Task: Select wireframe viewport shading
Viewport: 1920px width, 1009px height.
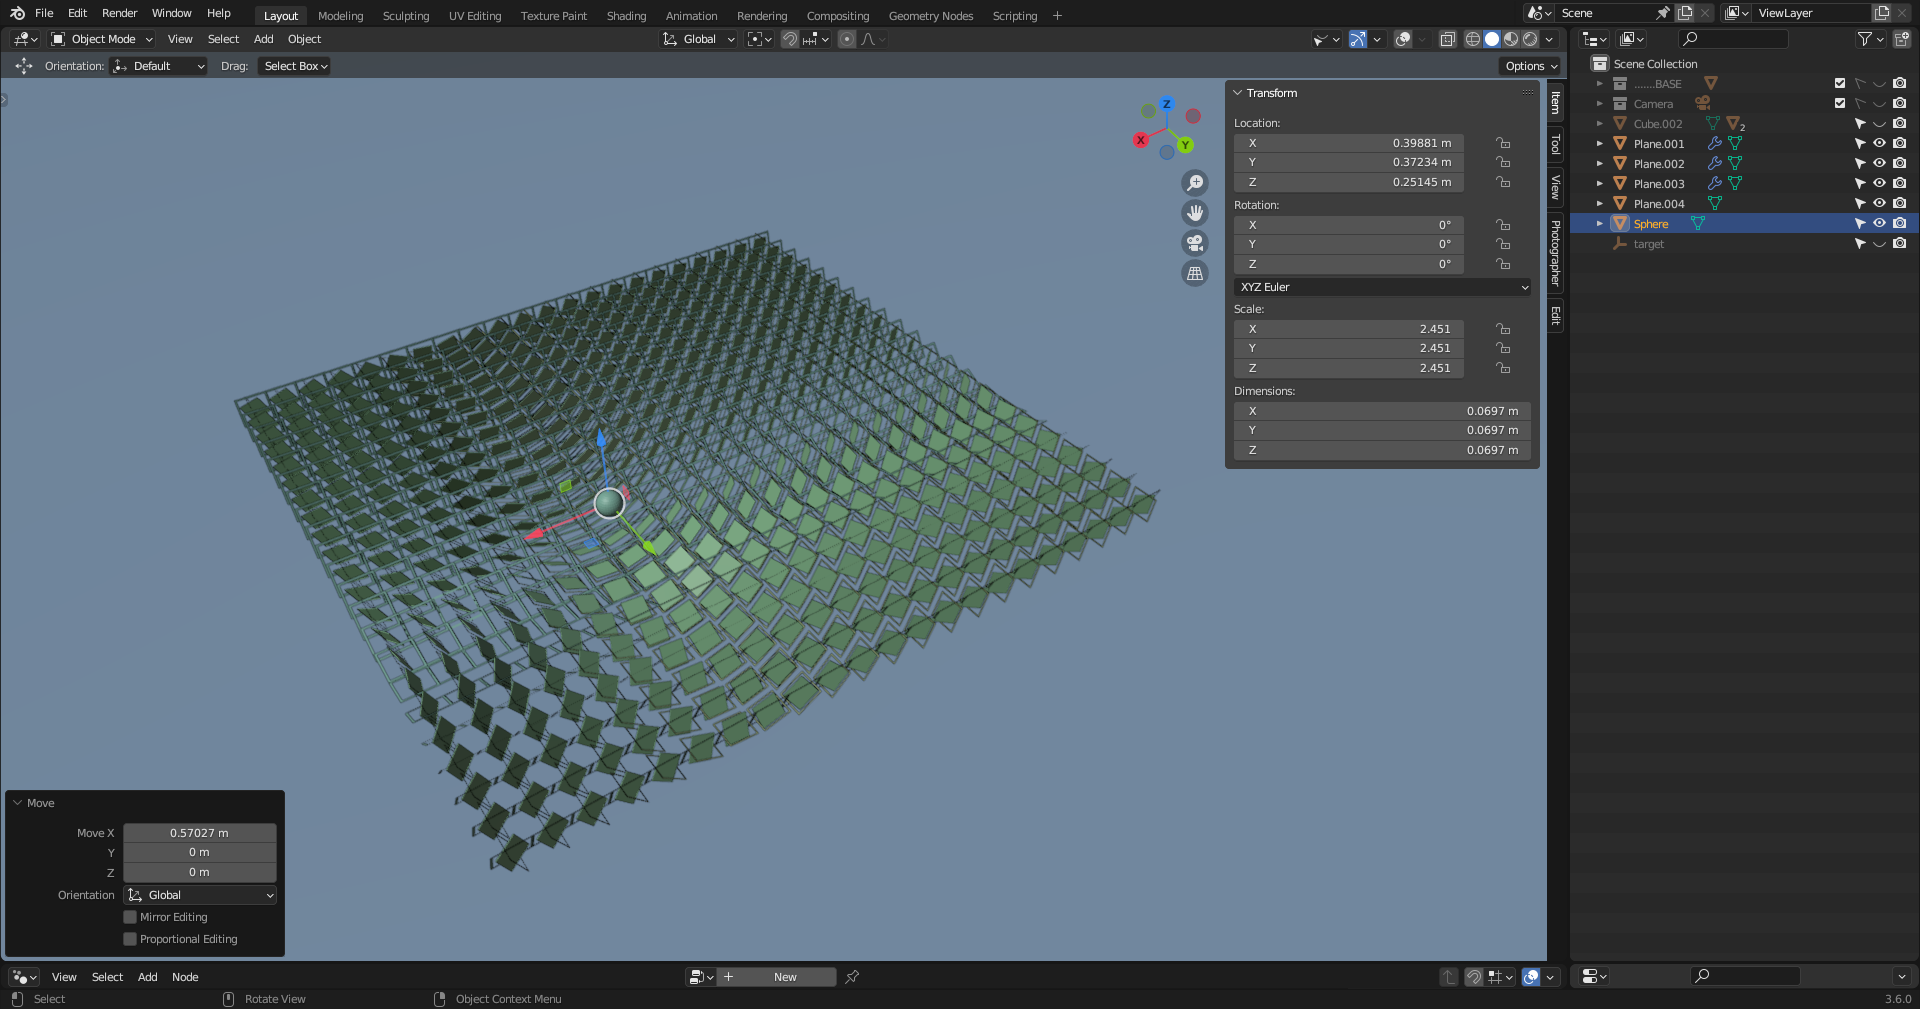Action: (x=1473, y=39)
